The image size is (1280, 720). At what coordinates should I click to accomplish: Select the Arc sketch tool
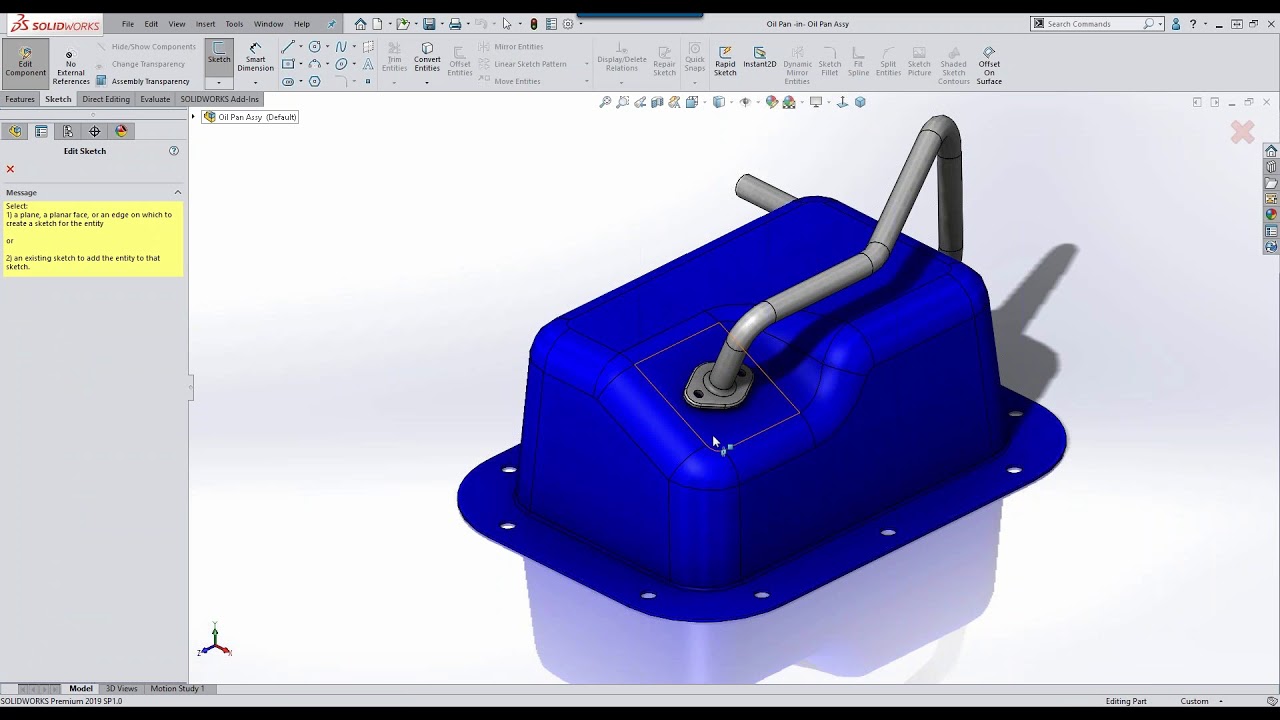tap(315, 64)
